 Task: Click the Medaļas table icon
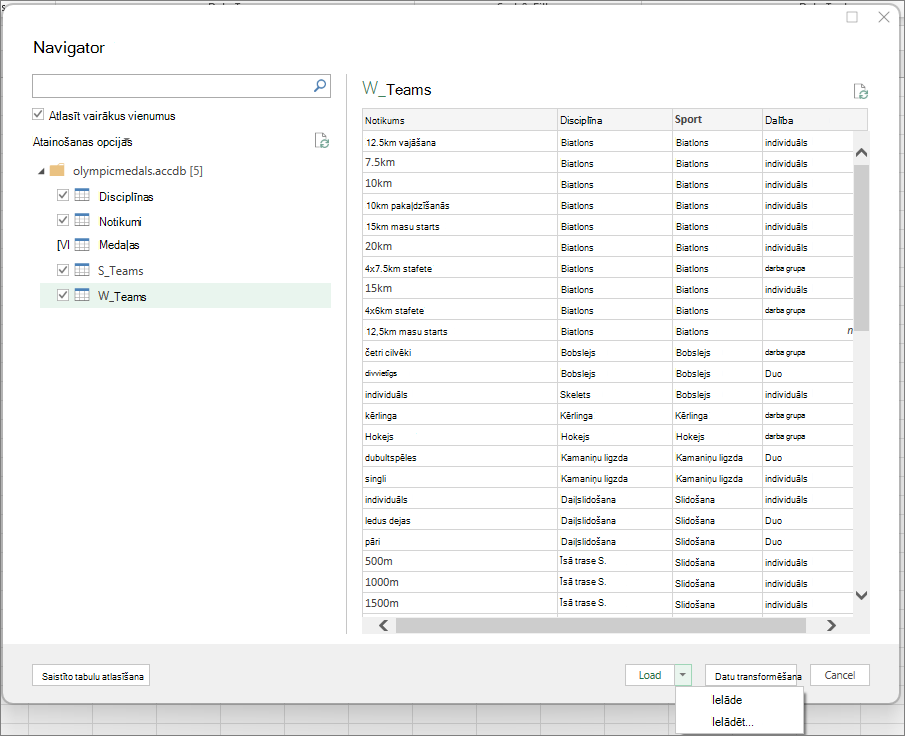pyautogui.click(x=82, y=245)
